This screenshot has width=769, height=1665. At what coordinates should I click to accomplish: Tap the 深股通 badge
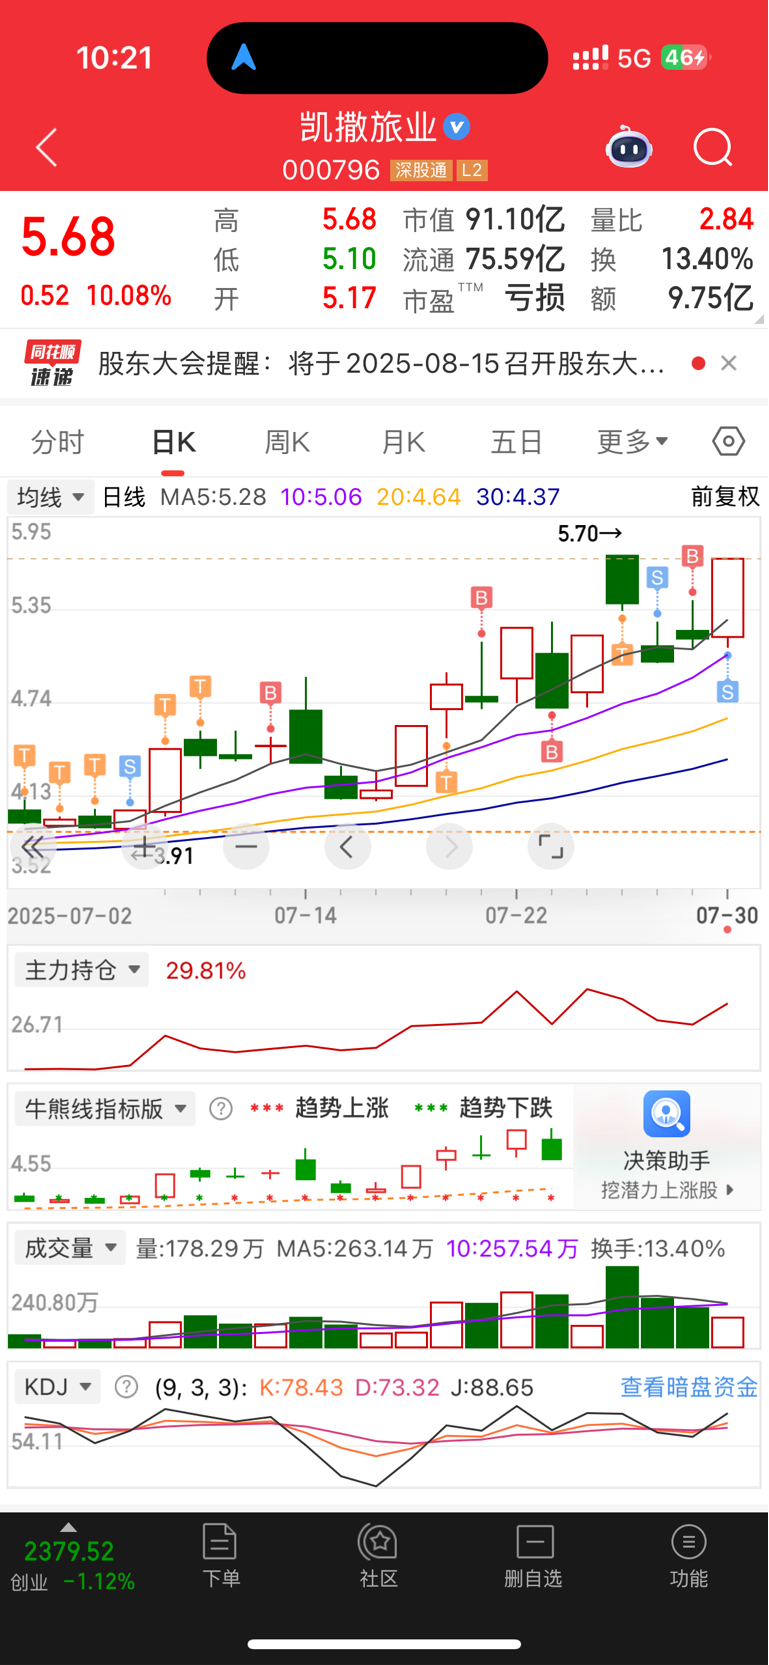[421, 170]
